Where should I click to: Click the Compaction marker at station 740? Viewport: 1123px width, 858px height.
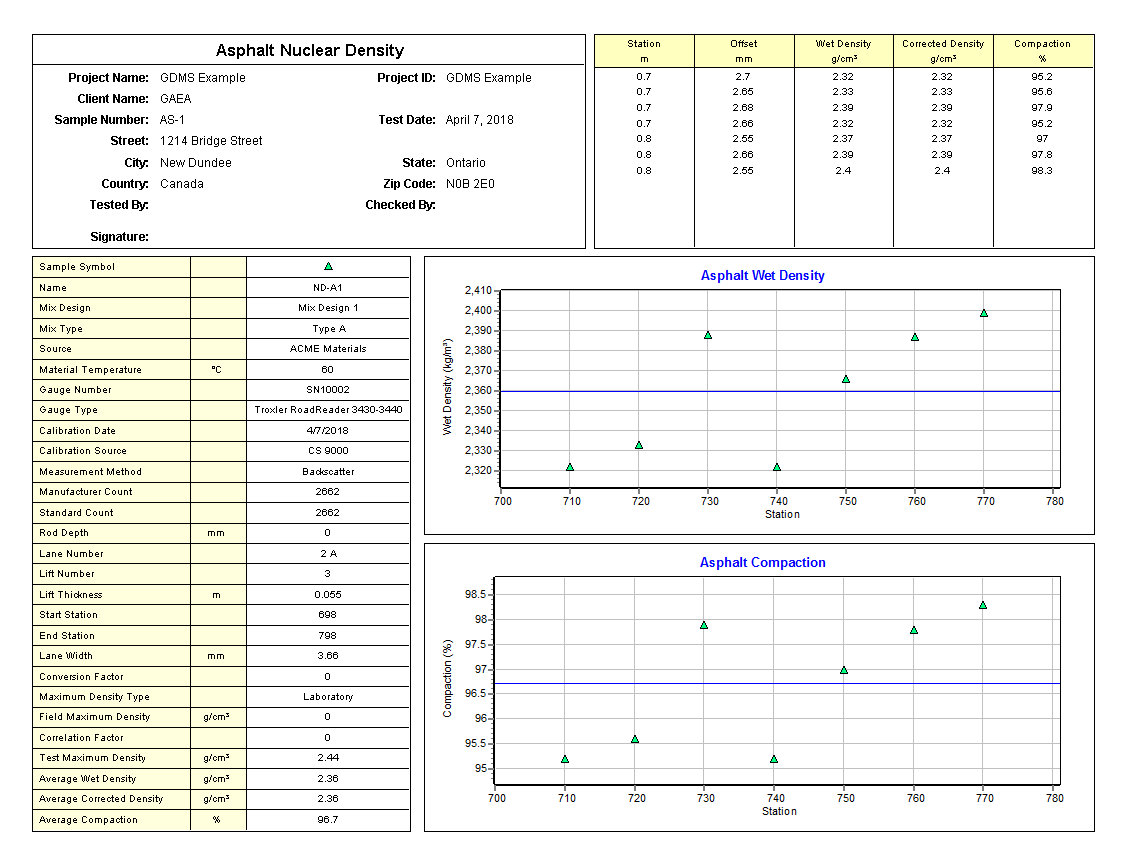pyautogui.click(x=774, y=759)
